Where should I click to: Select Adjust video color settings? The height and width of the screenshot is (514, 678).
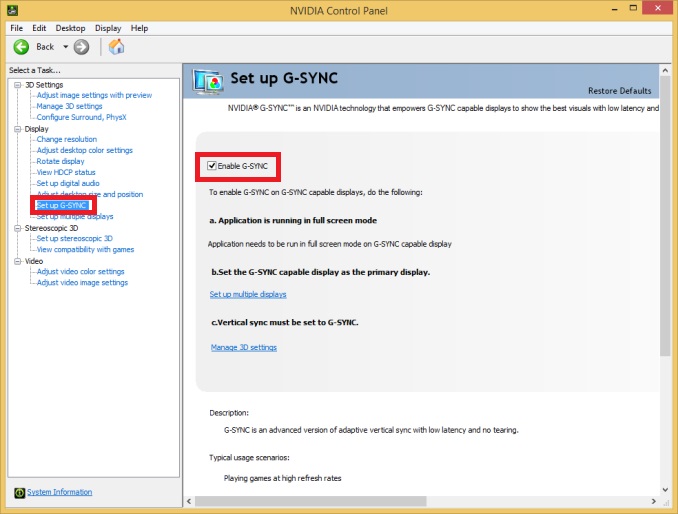(x=80, y=271)
